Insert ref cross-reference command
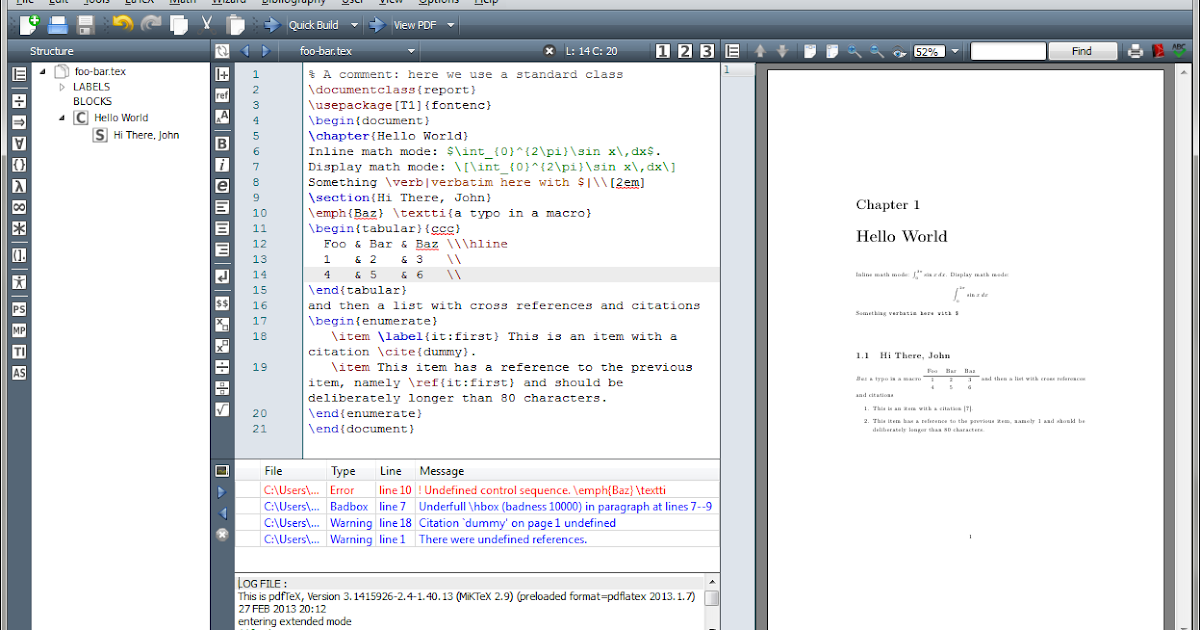 click(222, 95)
